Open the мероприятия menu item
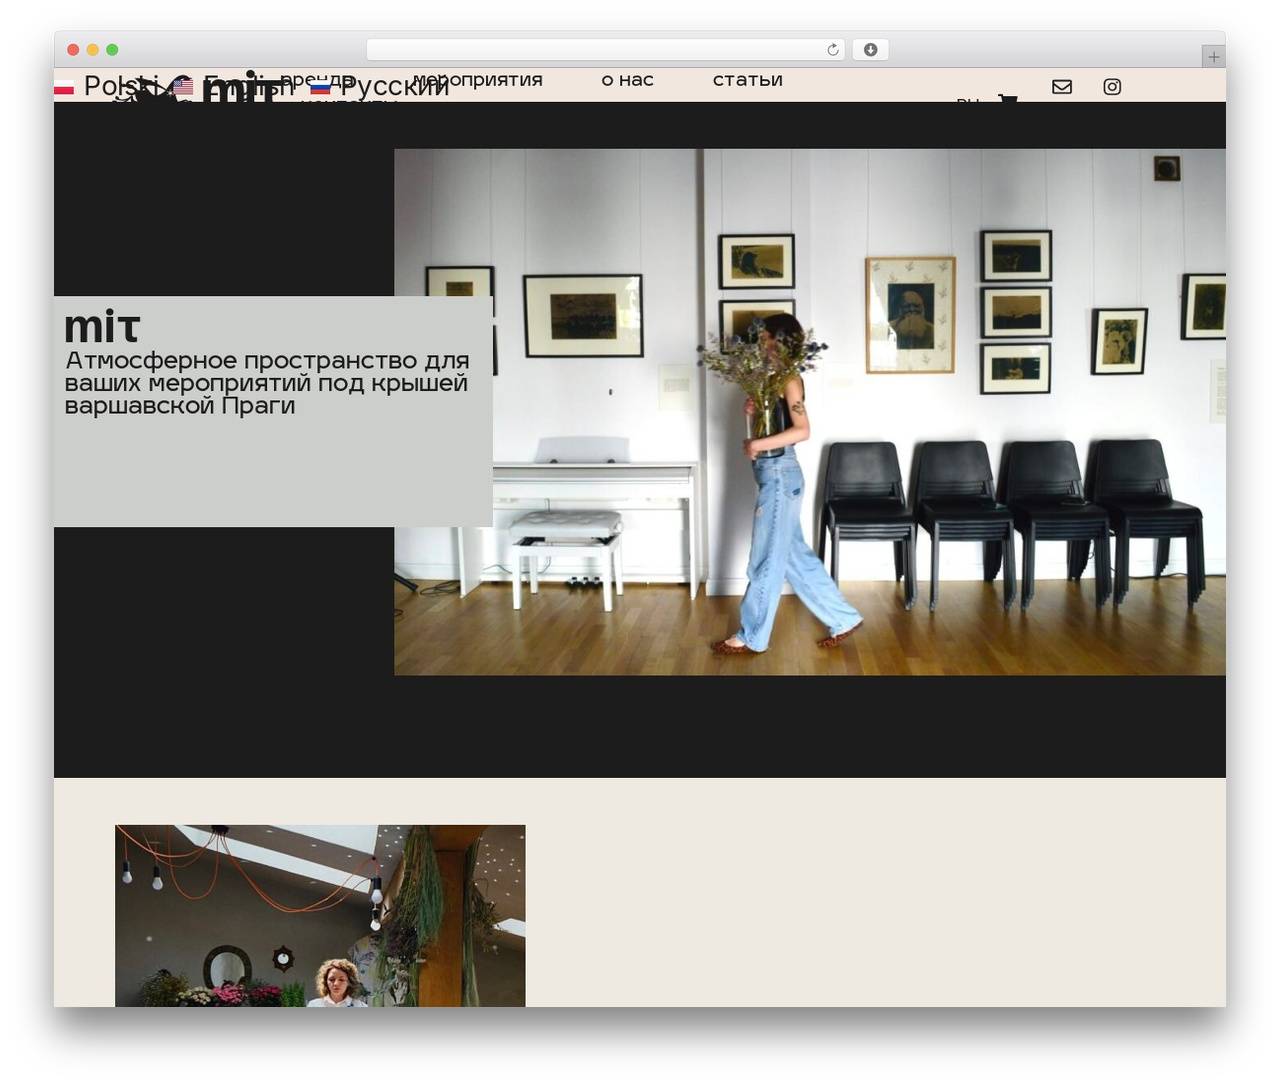This screenshot has height=1084, width=1280. pos(477,80)
